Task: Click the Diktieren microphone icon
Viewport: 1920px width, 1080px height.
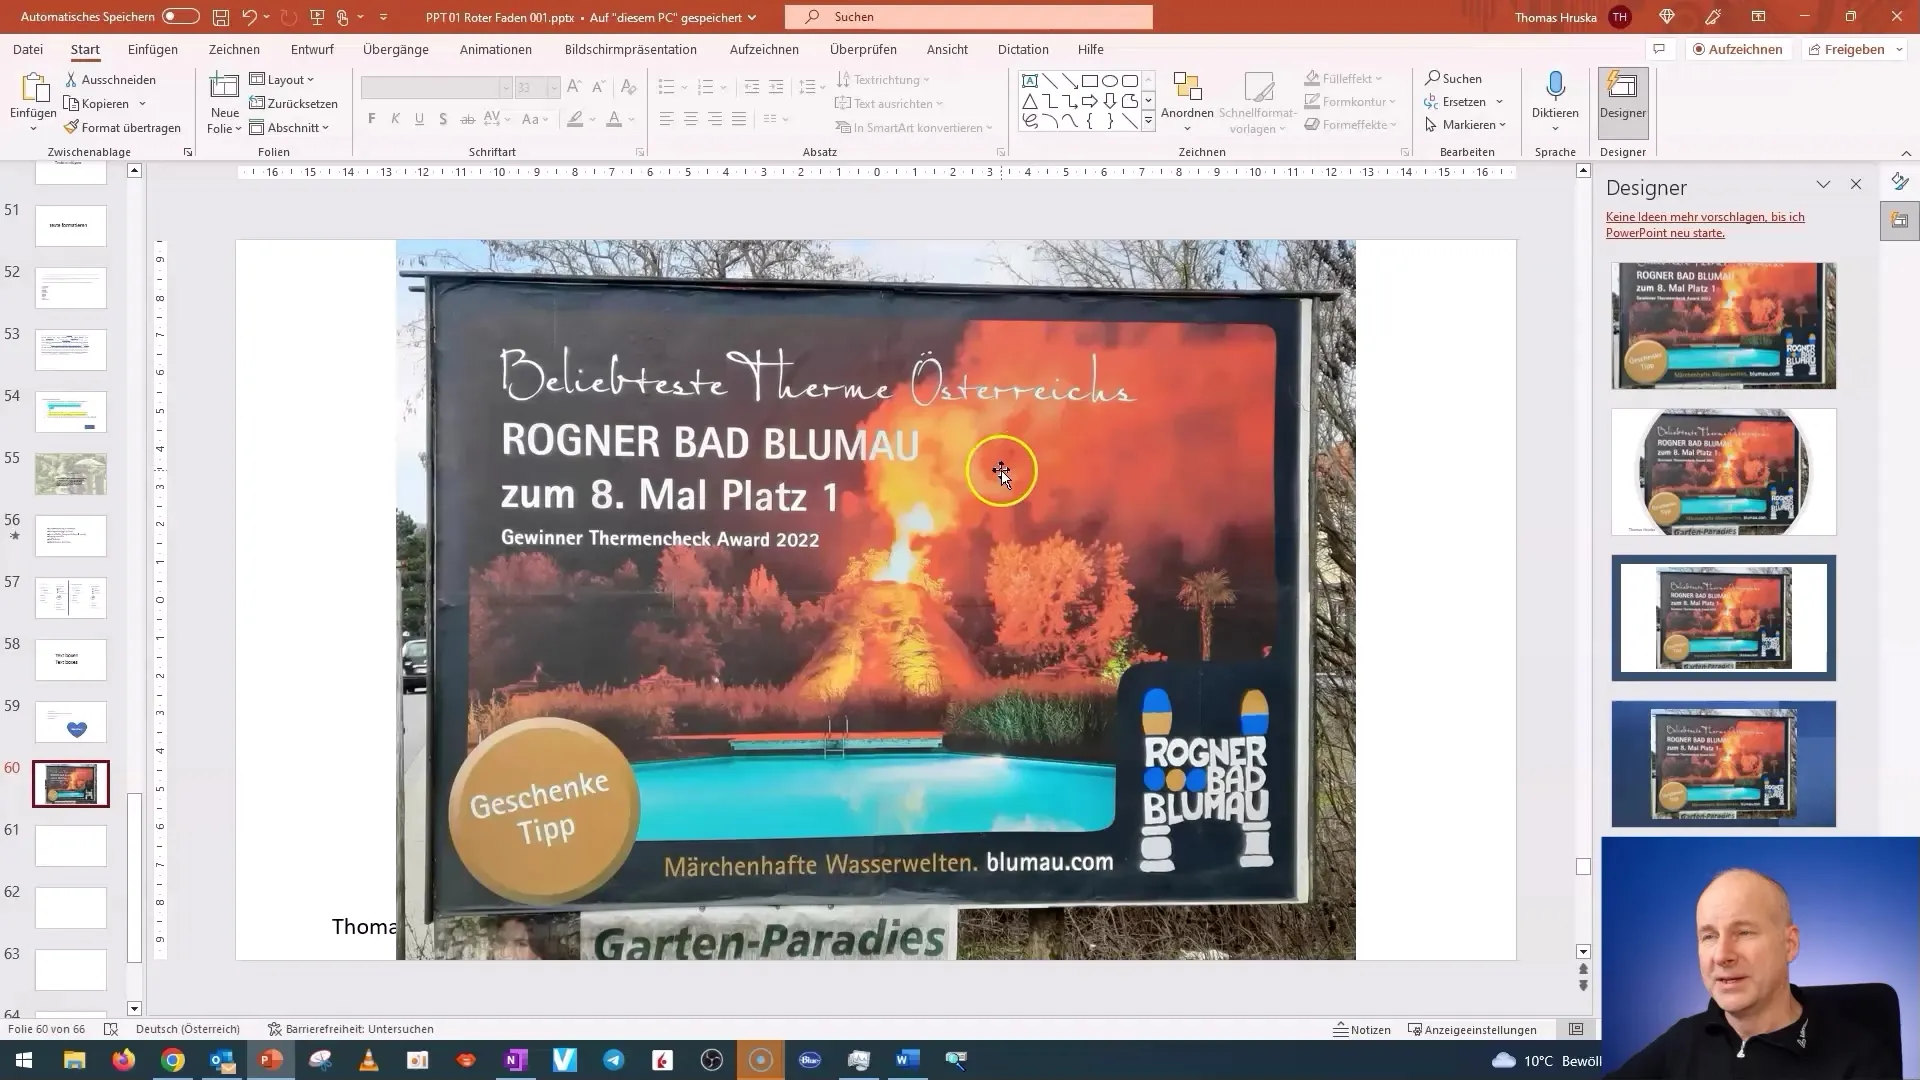Action: (1555, 85)
